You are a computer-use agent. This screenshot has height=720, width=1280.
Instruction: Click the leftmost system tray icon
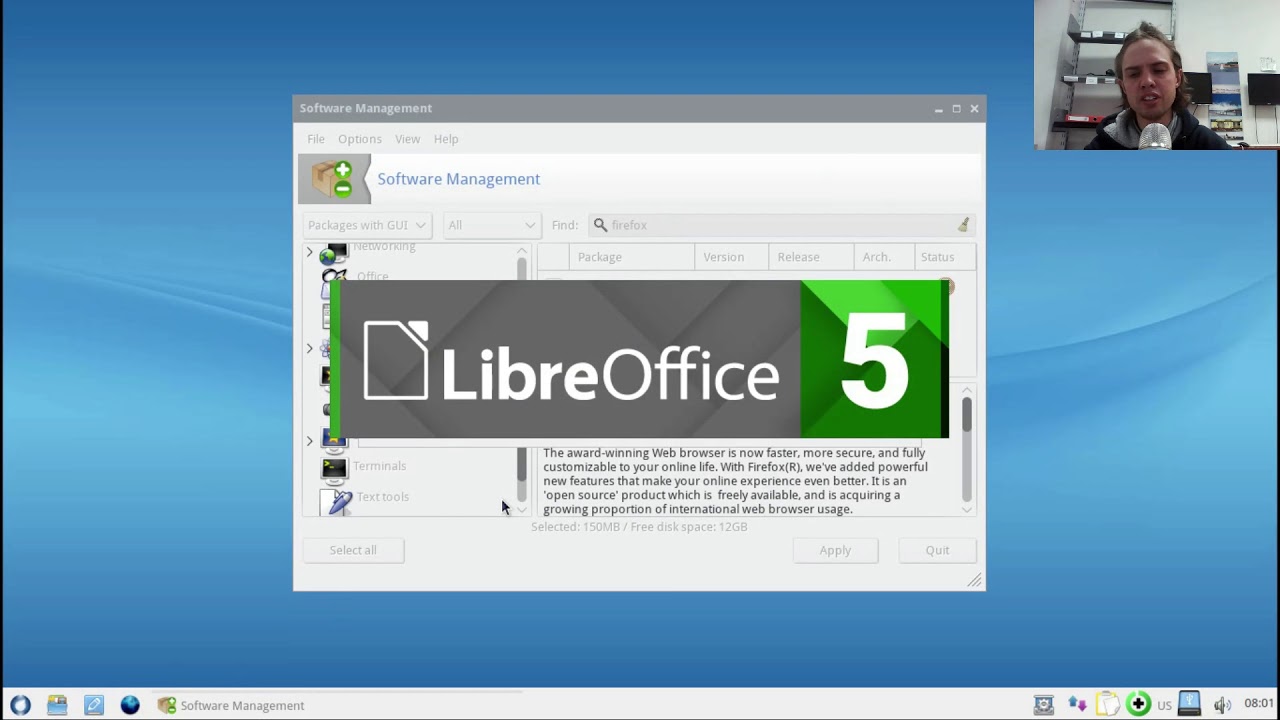click(1044, 705)
